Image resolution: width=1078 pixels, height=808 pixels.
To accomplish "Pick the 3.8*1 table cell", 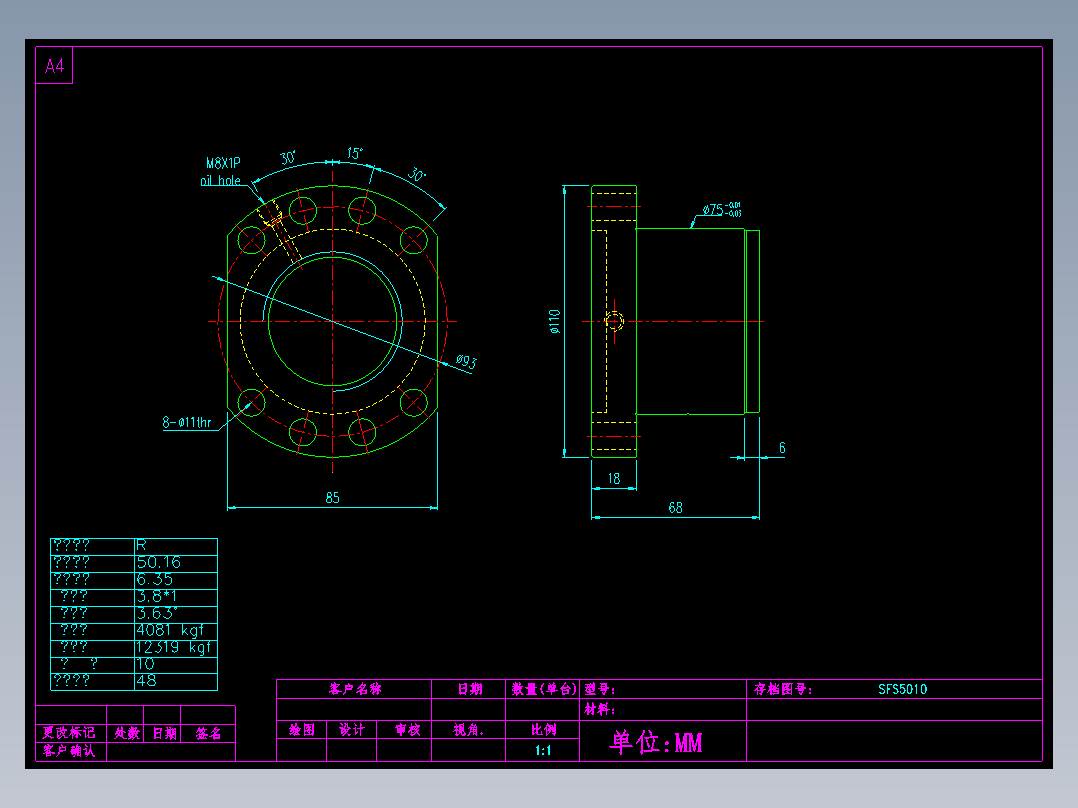I will (157, 596).
